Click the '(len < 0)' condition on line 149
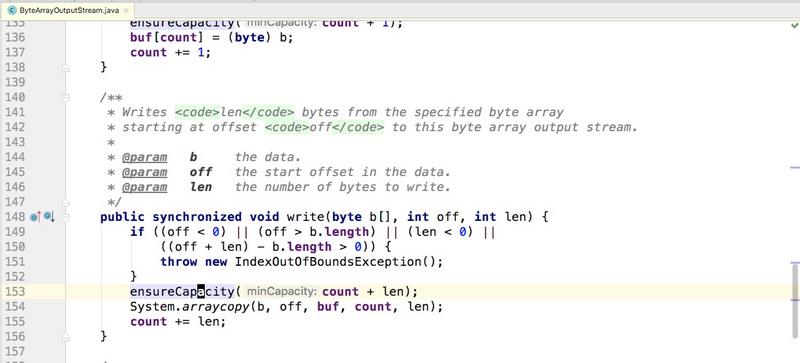Image resolution: width=800 pixels, height=363 pixels. point(441,232)
